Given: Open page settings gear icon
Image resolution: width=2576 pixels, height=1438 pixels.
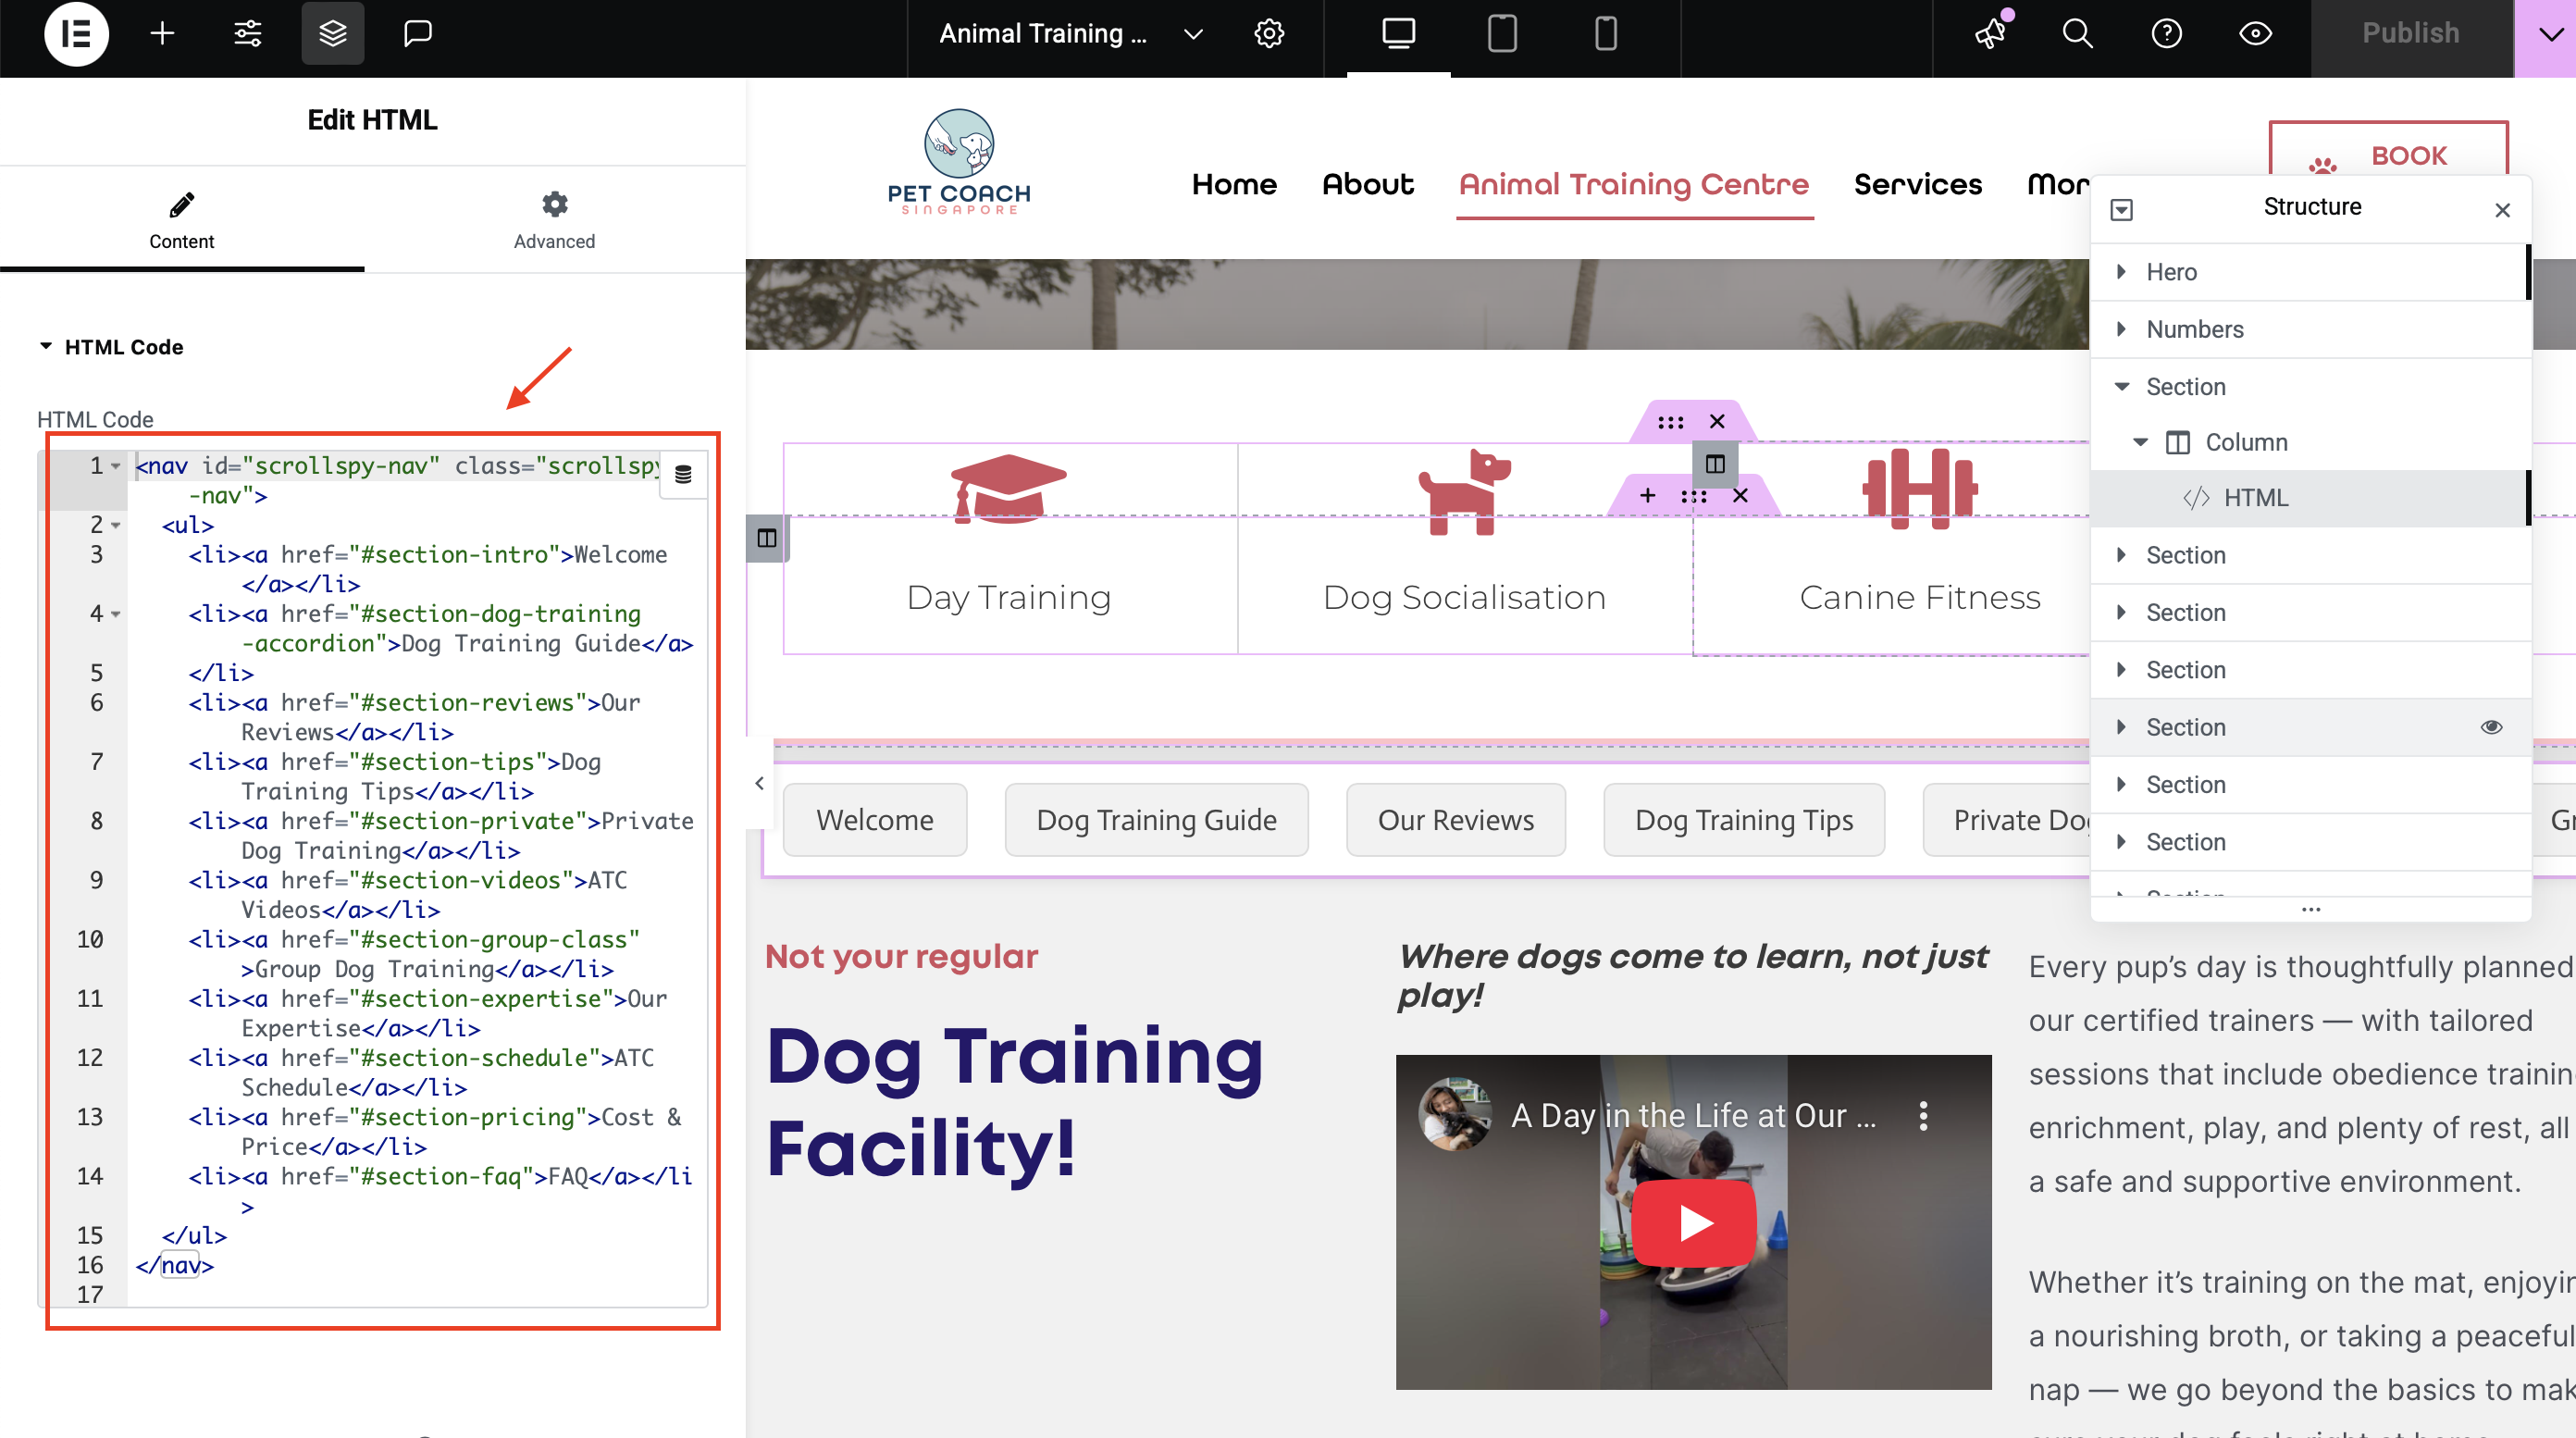Looking at the screenshot, I should click(1269, 33).
